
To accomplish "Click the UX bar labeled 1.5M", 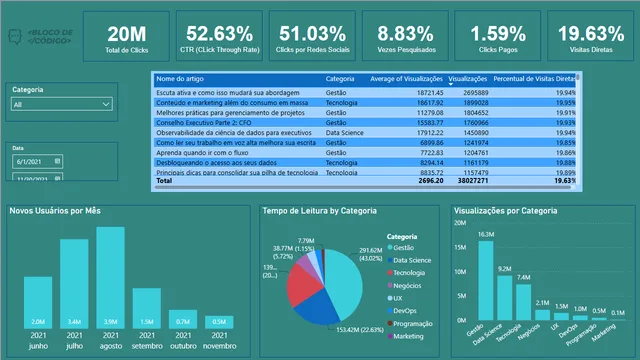I will tap(561, 316).
